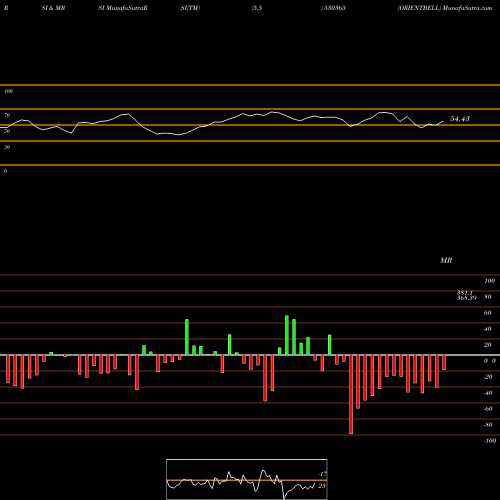Click the MR axis label -80

coord(488,425)
